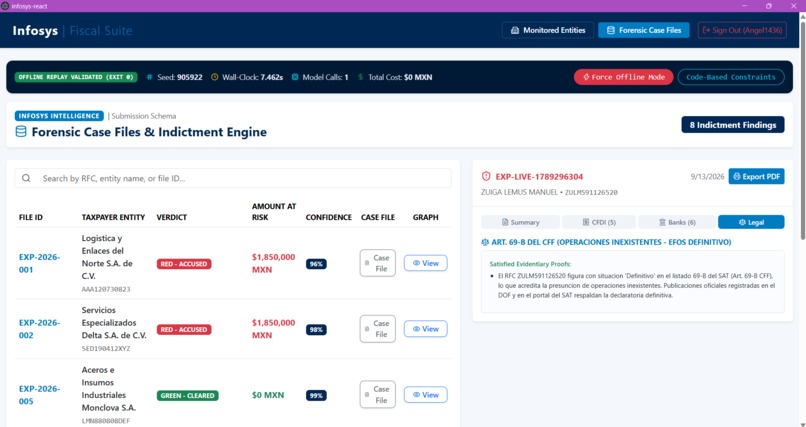Click the receipt icon in CFDI tab
The width and height of the screenshot is (806, 427).
point(585,222)
